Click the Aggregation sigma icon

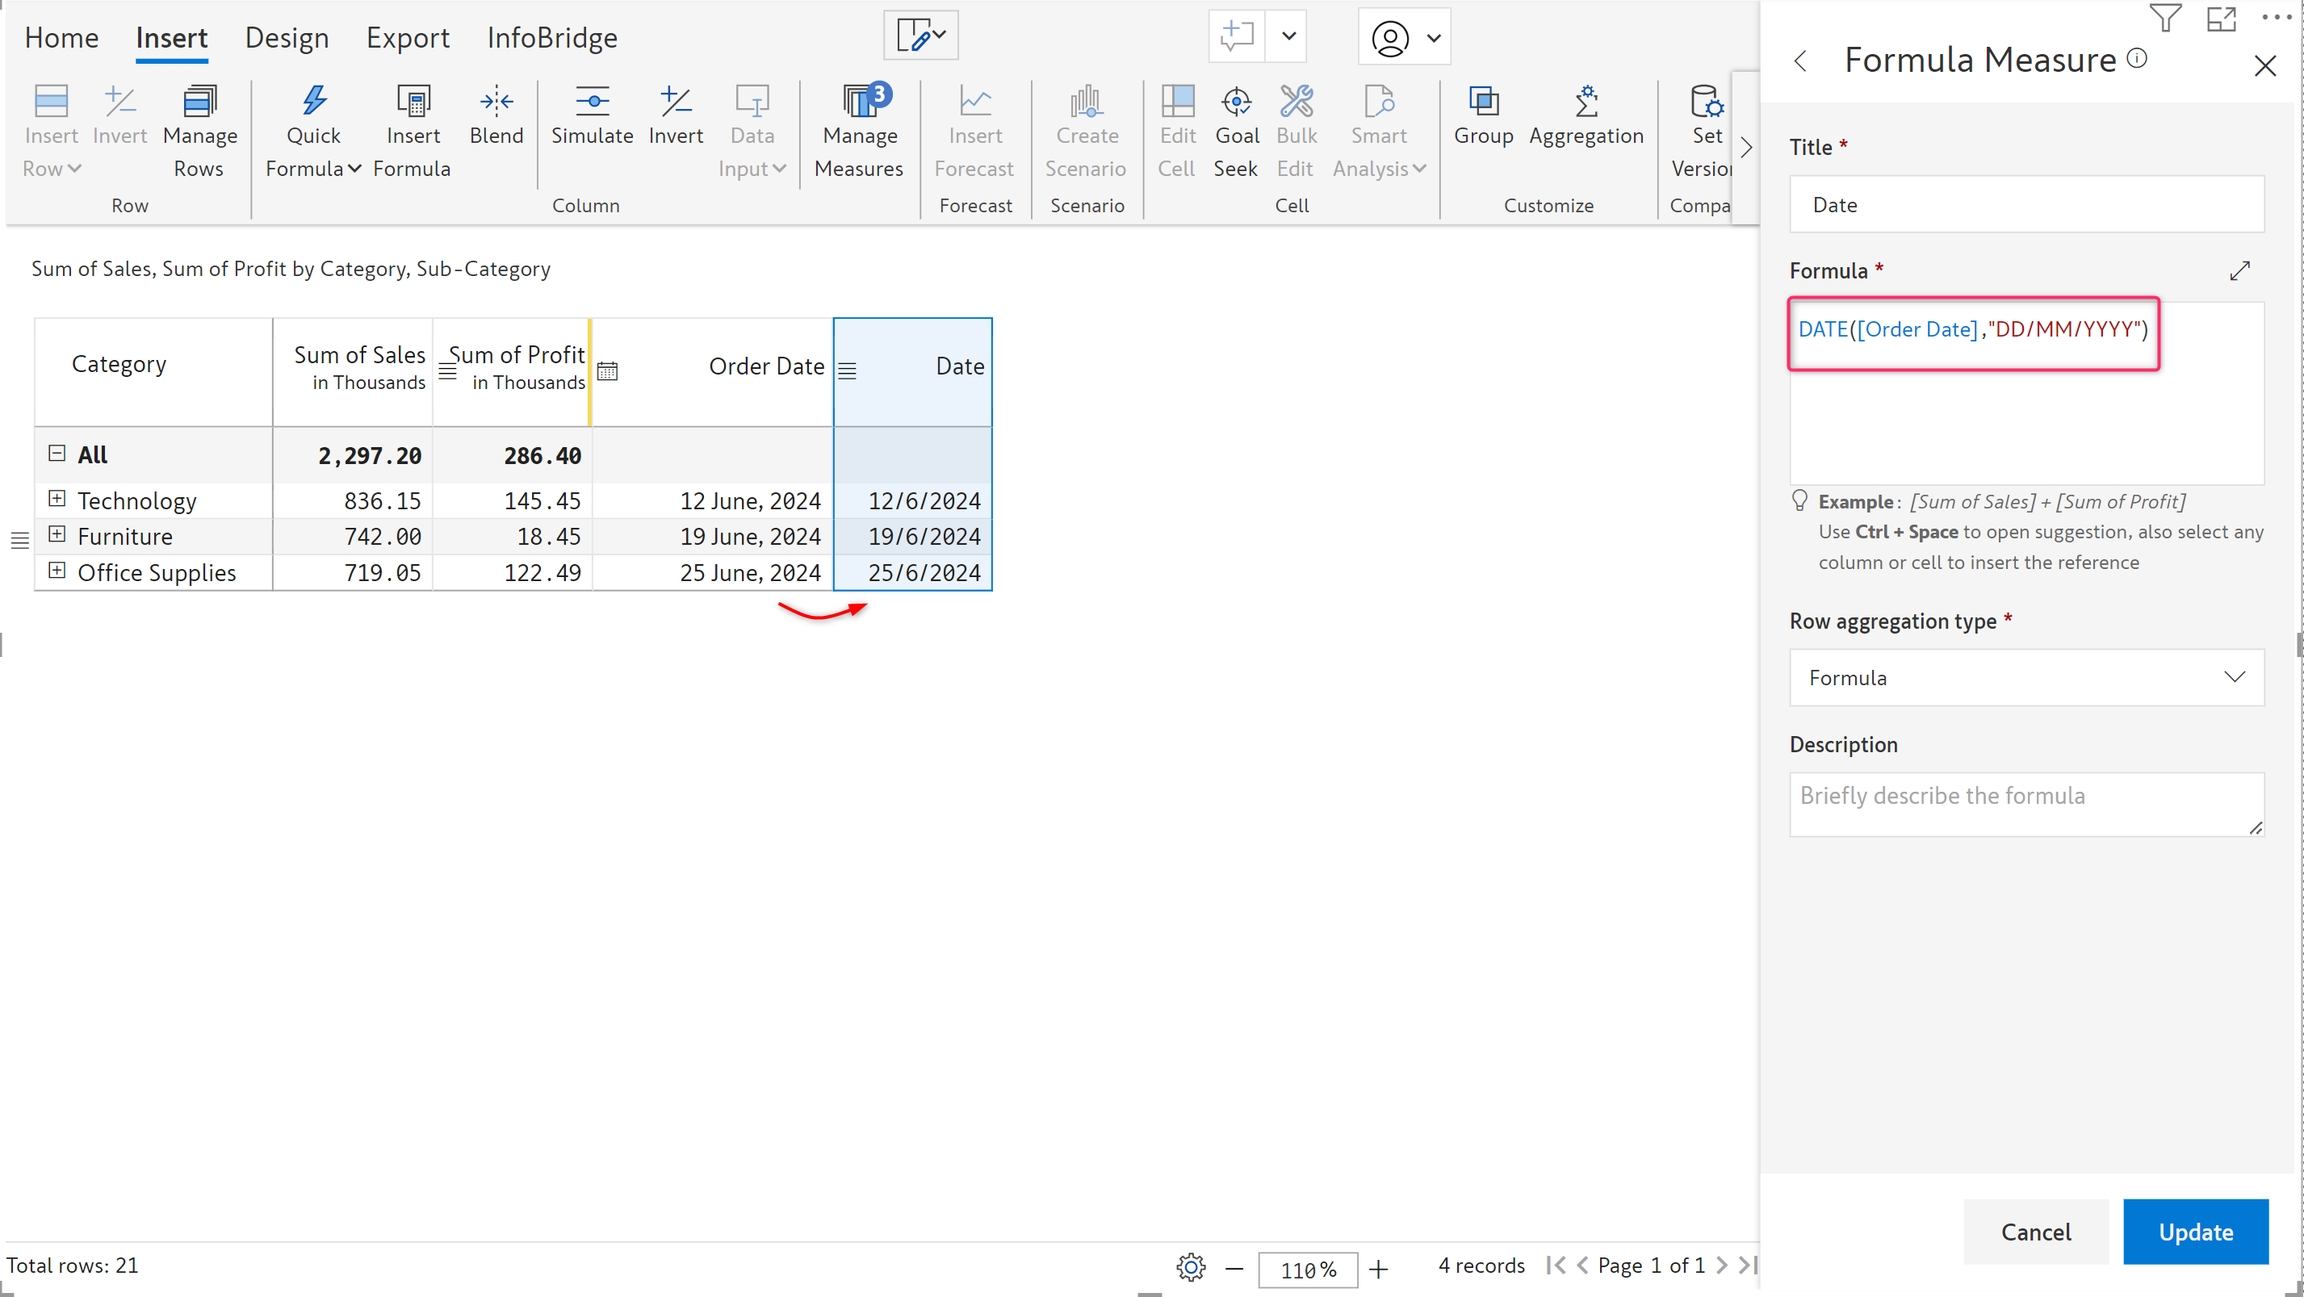1586,101
